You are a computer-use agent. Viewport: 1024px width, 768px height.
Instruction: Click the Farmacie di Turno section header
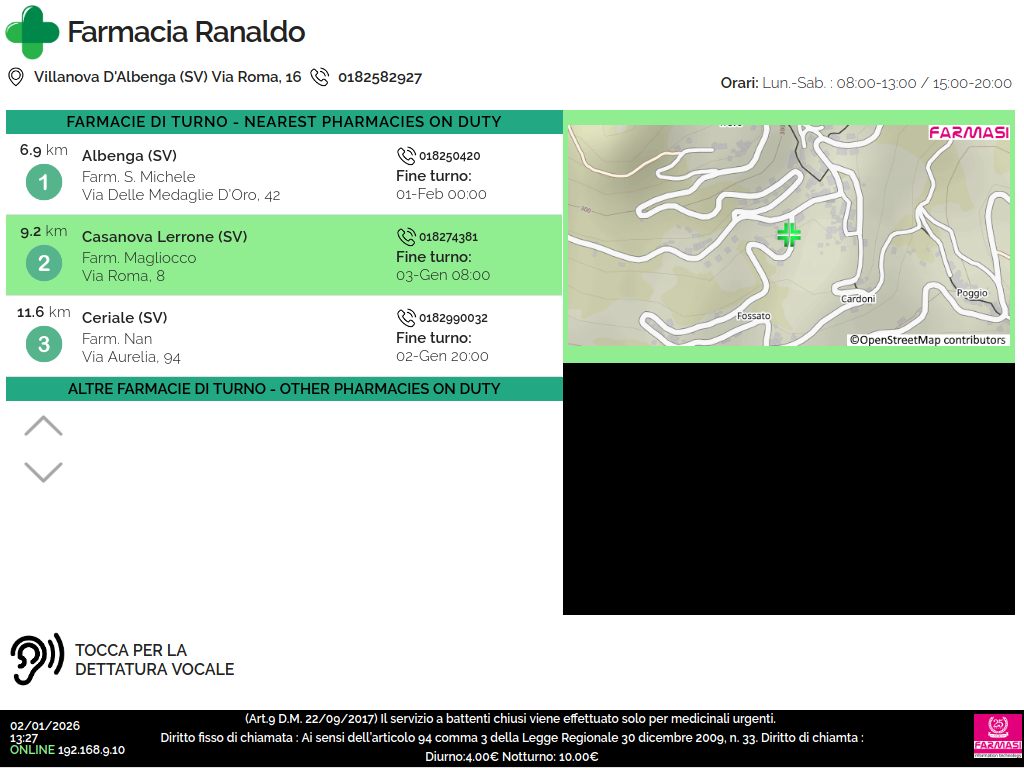(x=284, y=122)
